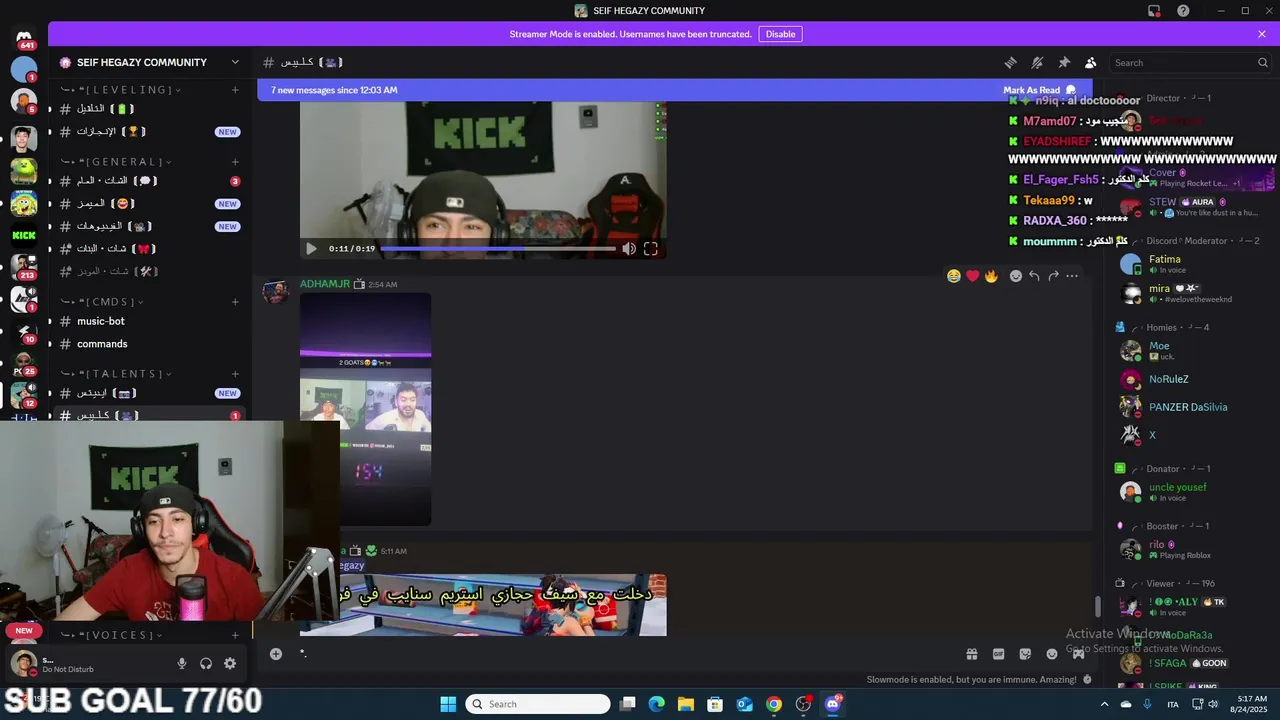
Task: Create channel in TALENTS category plus
Action: point(235,374)
